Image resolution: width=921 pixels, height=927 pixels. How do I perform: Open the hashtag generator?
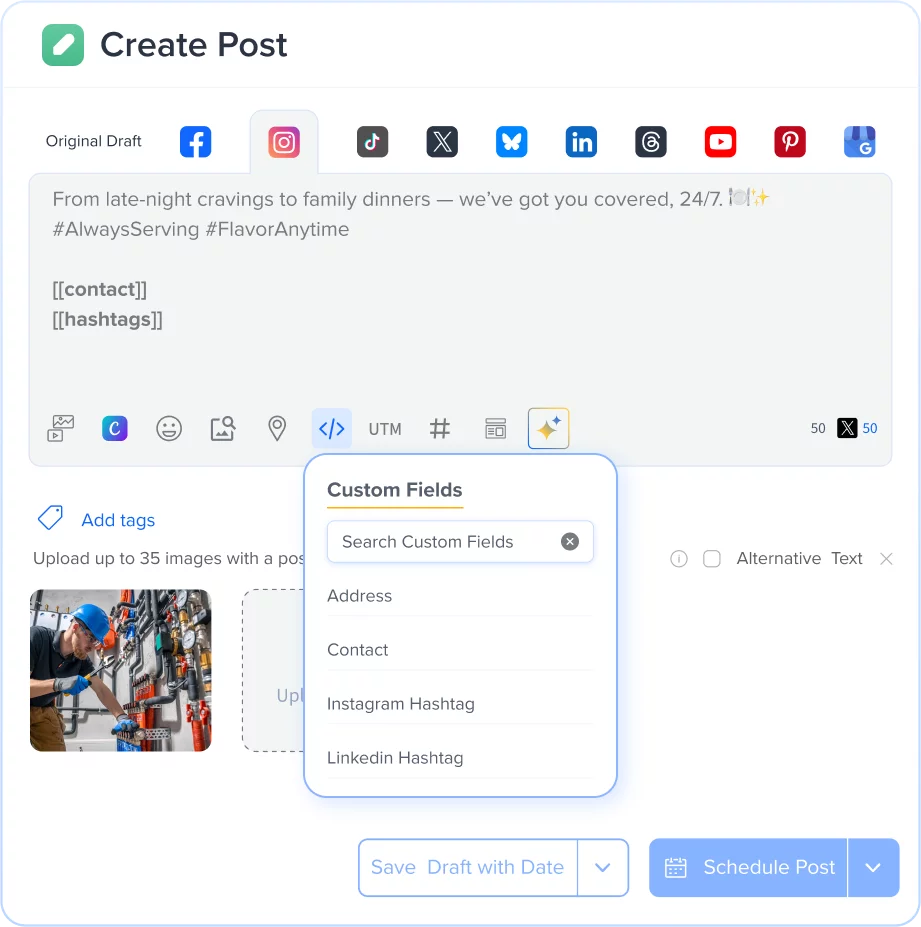click(440, 428)
